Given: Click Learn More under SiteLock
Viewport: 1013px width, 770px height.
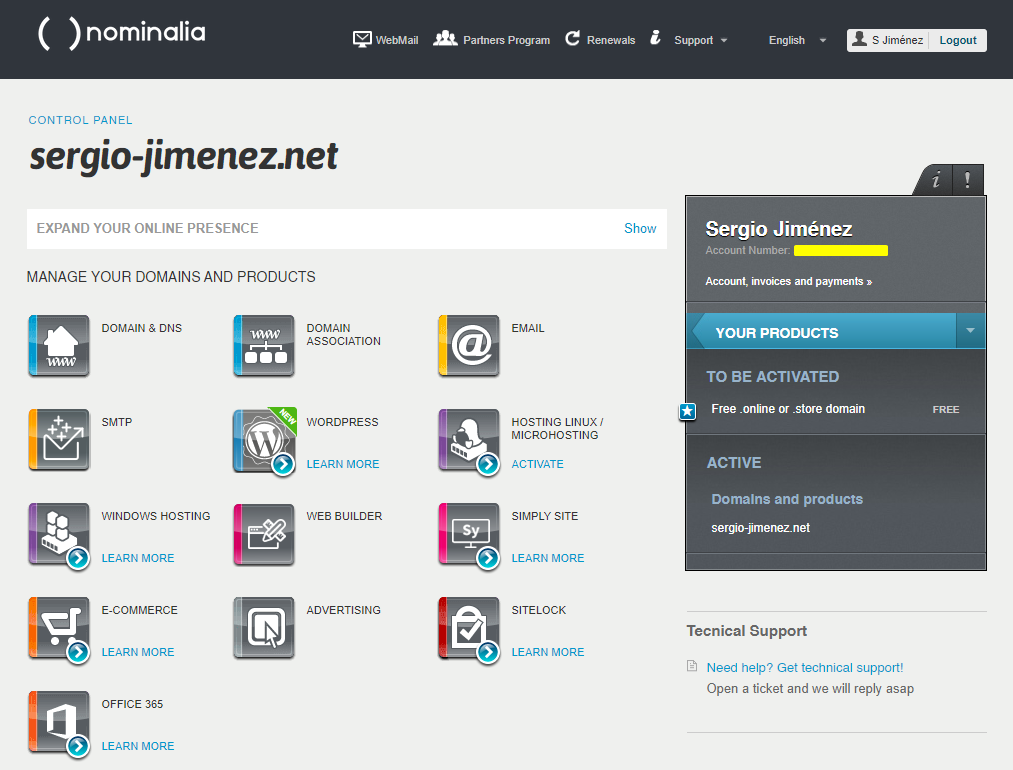Looking at the screenshot, I should [x=548, y=652].
